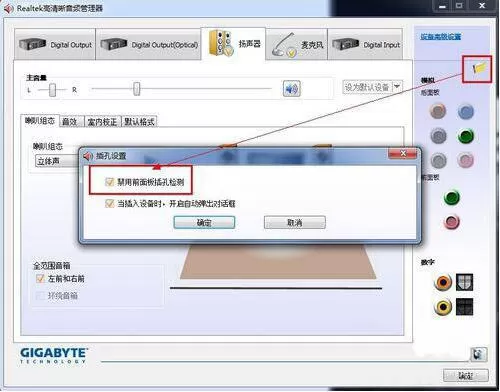This screenshot has height=392, width=500.
Task: Open the 室内校正 room correction sub-tab
Action: click(102, 122)
